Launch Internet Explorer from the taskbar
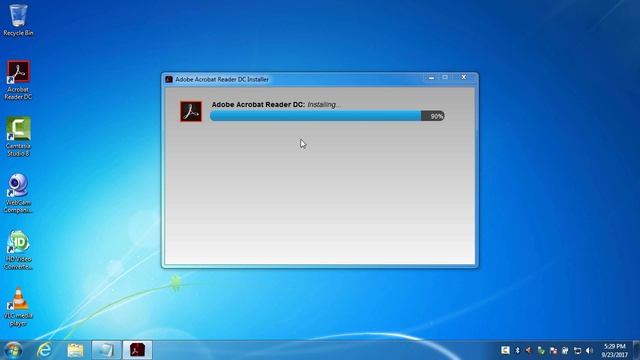 44,350
